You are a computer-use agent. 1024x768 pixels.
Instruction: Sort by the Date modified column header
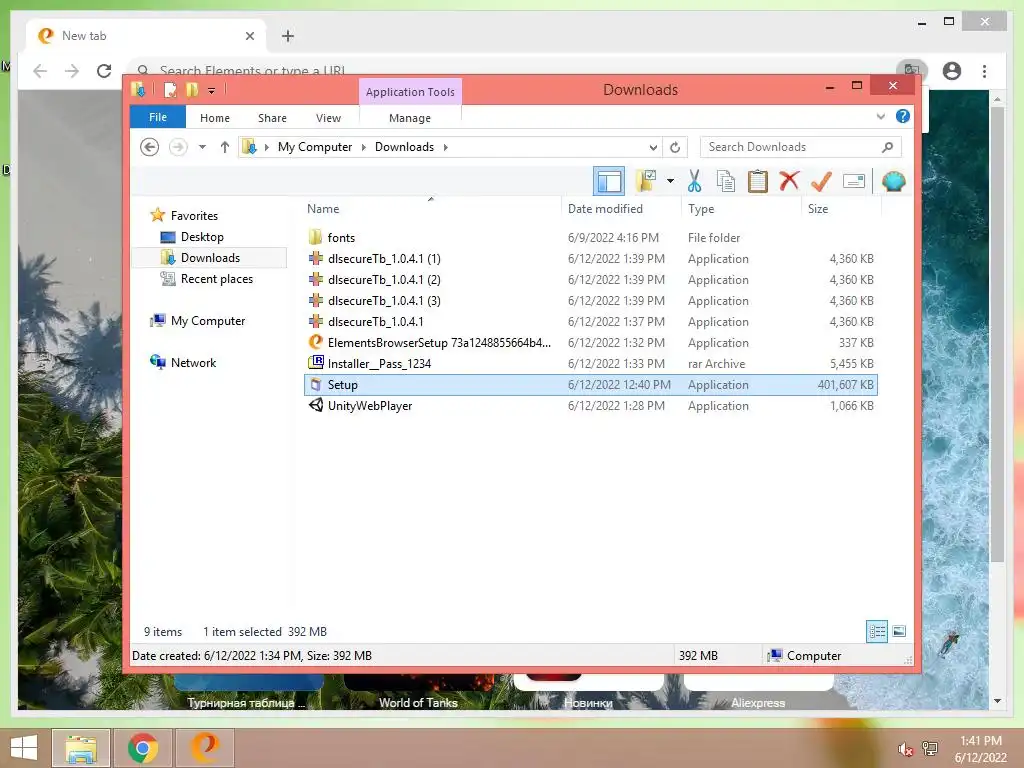[x=621, y=208]
